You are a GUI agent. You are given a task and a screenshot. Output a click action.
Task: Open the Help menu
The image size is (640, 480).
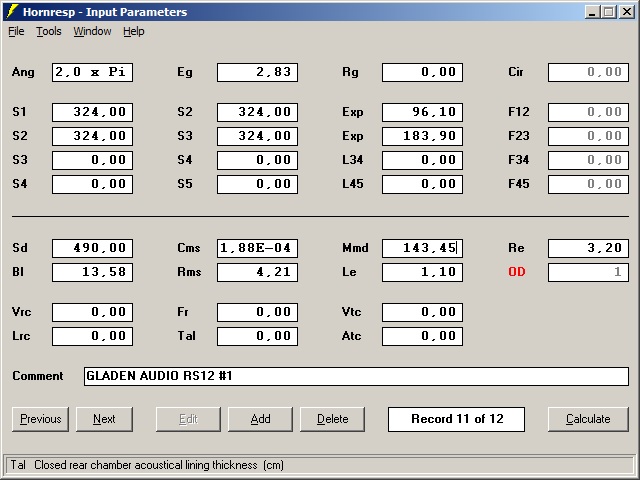(133, 31)
